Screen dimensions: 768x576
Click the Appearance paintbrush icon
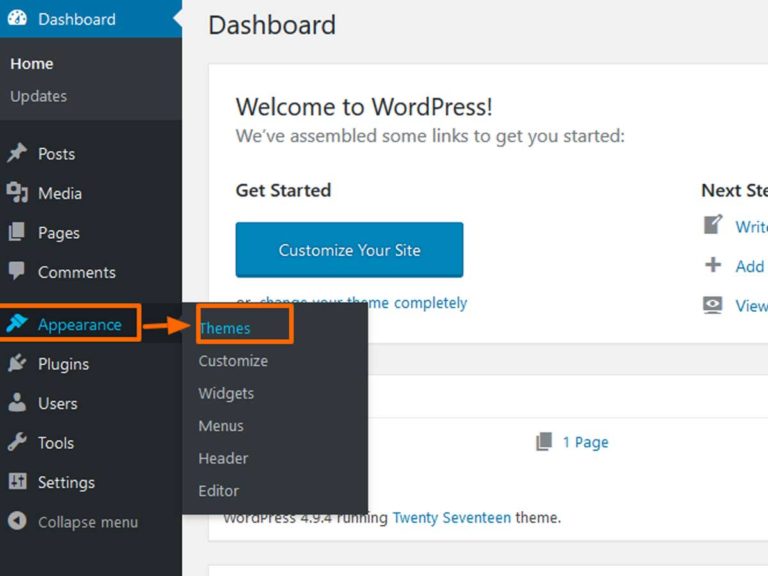point(17,323)
